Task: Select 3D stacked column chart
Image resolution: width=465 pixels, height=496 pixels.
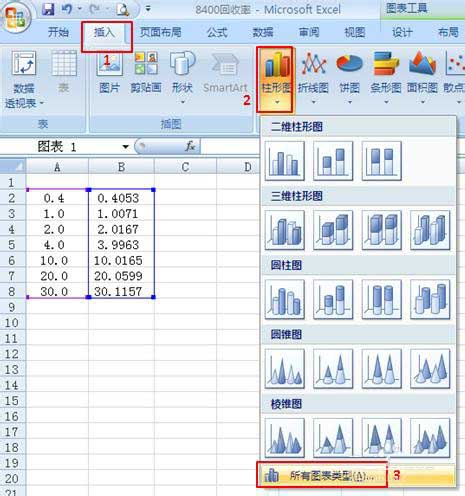Action: tap(333, 230)
